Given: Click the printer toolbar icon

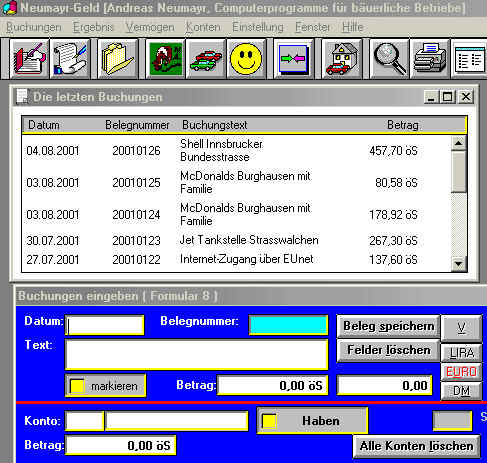Looking at the screenshot, I should click(x=430, y=59).
